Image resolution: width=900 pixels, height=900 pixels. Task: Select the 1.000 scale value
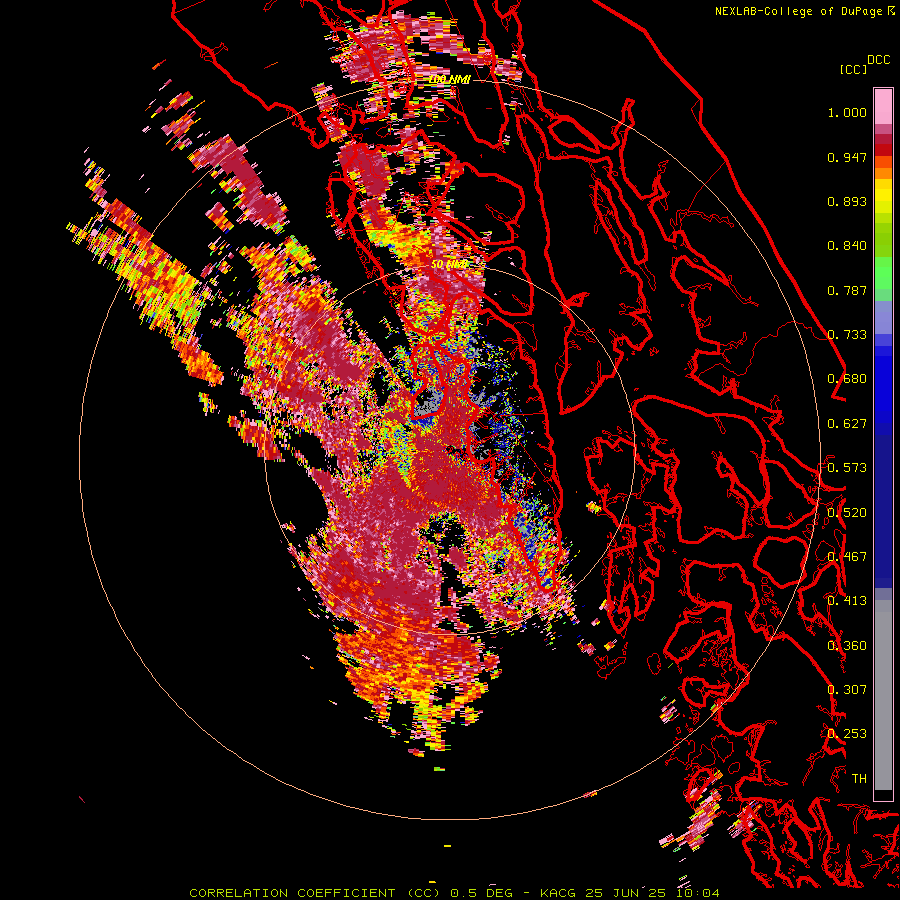click(x=847, y=112)
